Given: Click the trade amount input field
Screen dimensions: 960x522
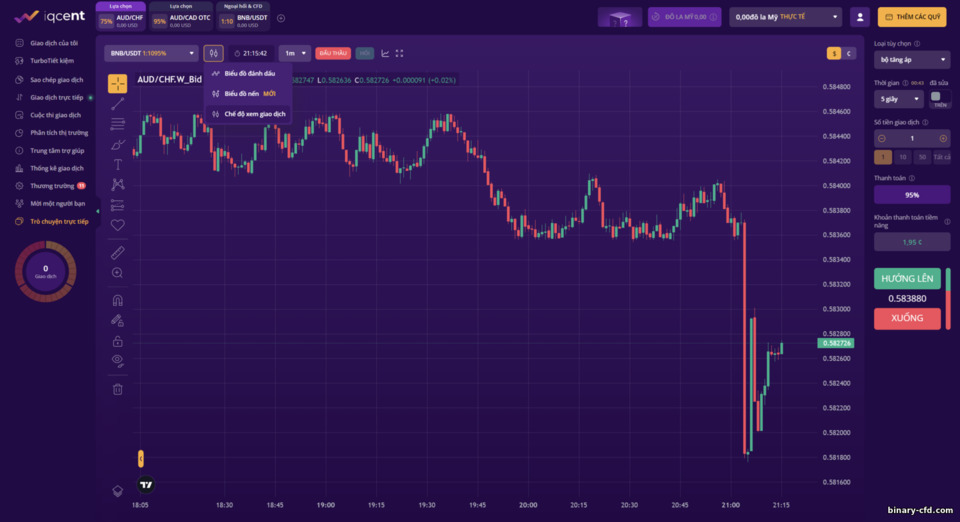Looking at the screenshot, I should (912, 138).
